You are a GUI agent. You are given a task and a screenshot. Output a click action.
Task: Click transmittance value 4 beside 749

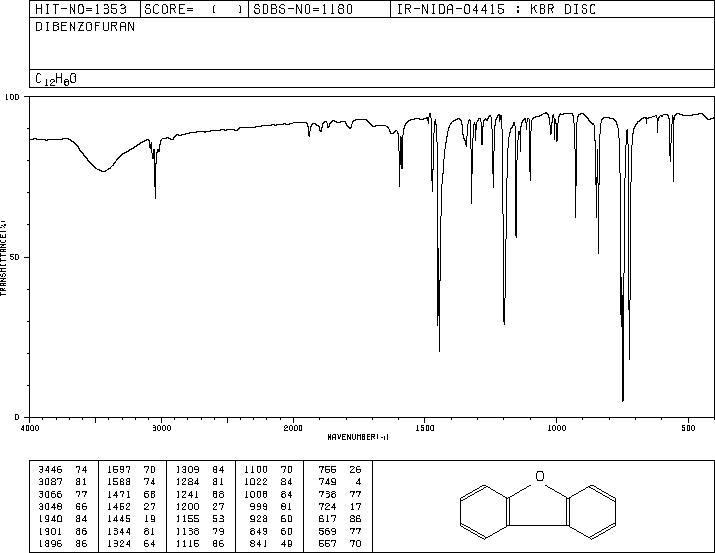[x=358, y=482]
